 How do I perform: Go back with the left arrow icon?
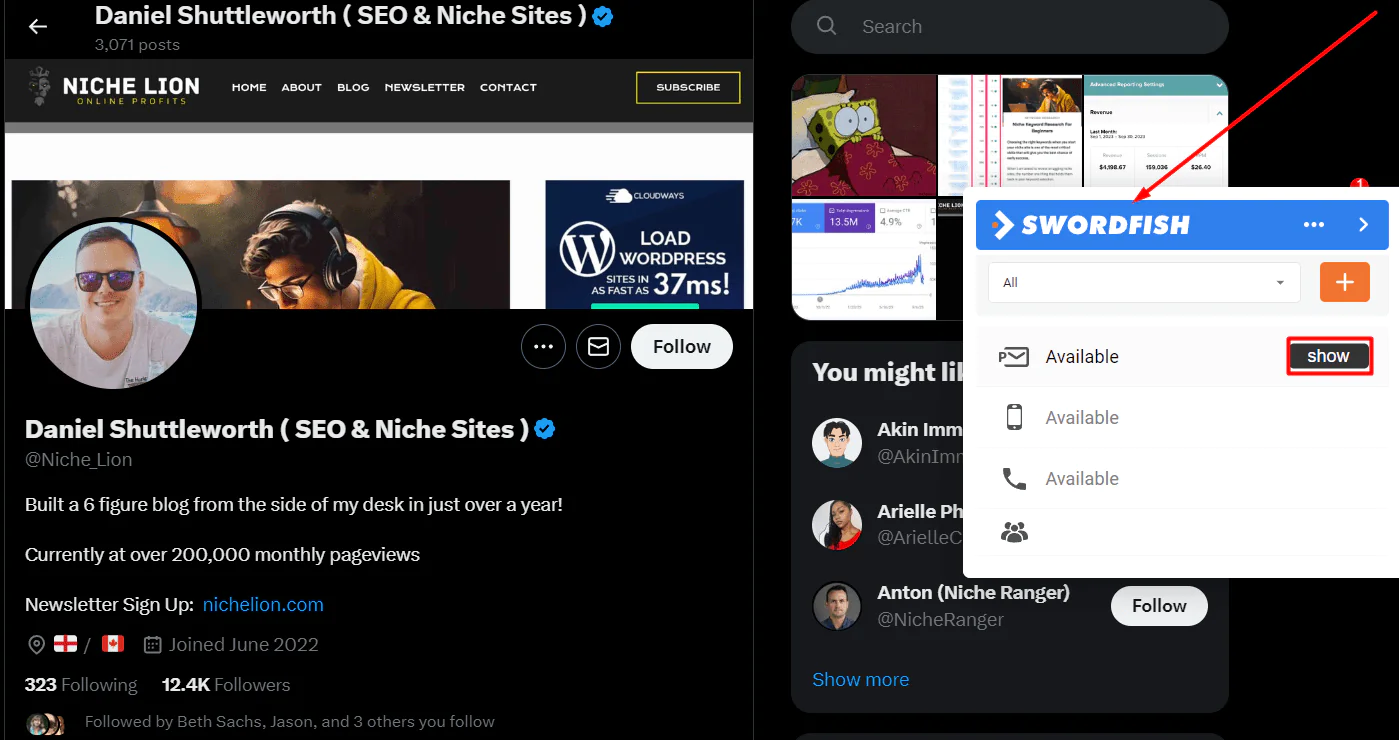38,26
